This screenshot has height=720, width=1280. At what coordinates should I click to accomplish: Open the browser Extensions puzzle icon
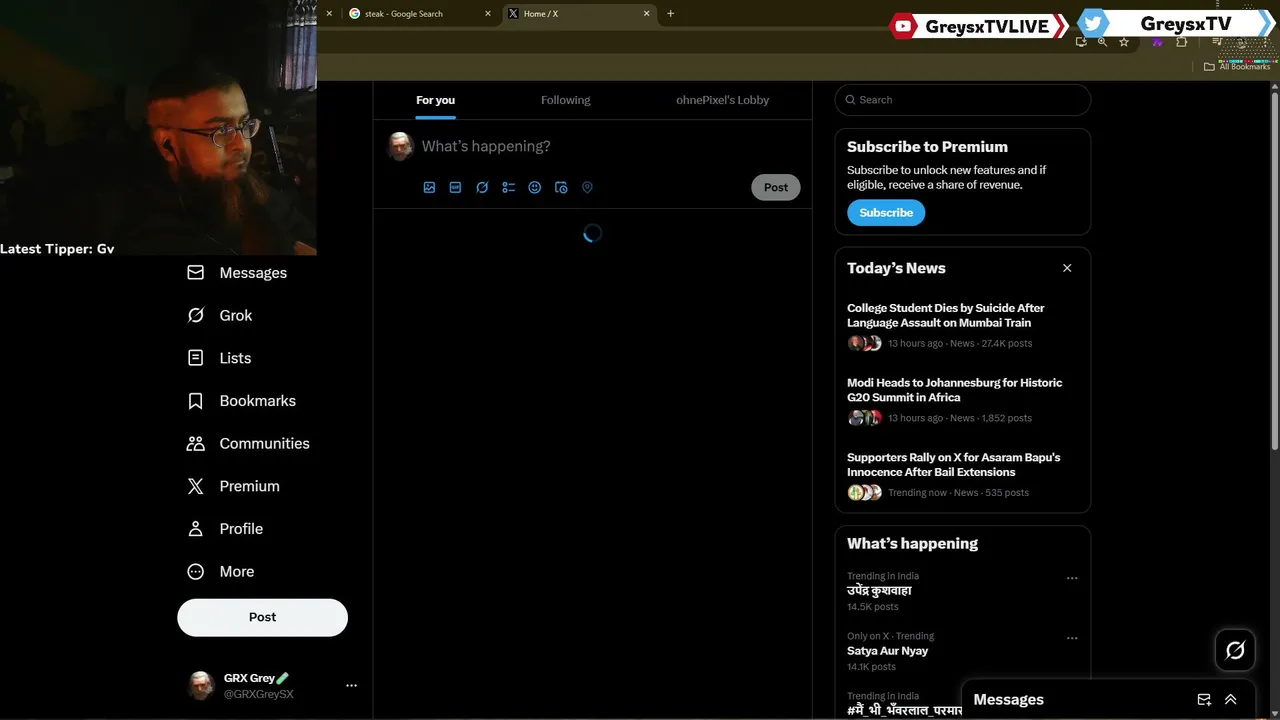[x=1182, y=42]
